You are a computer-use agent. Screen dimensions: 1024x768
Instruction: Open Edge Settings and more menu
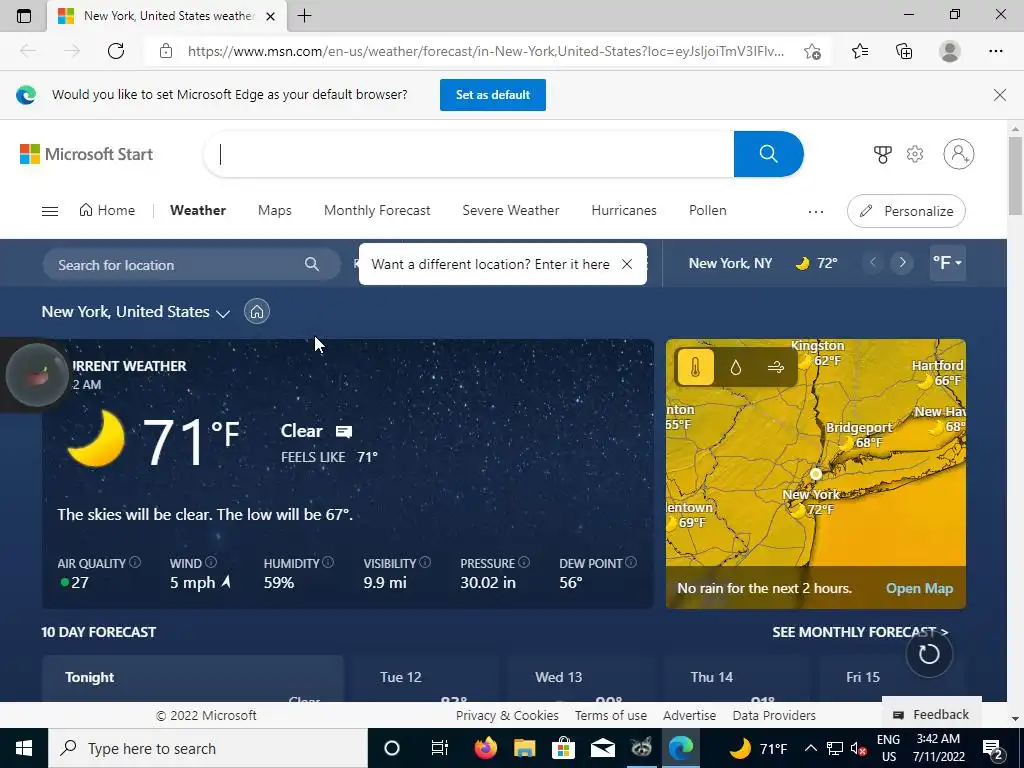click(995, 51)
